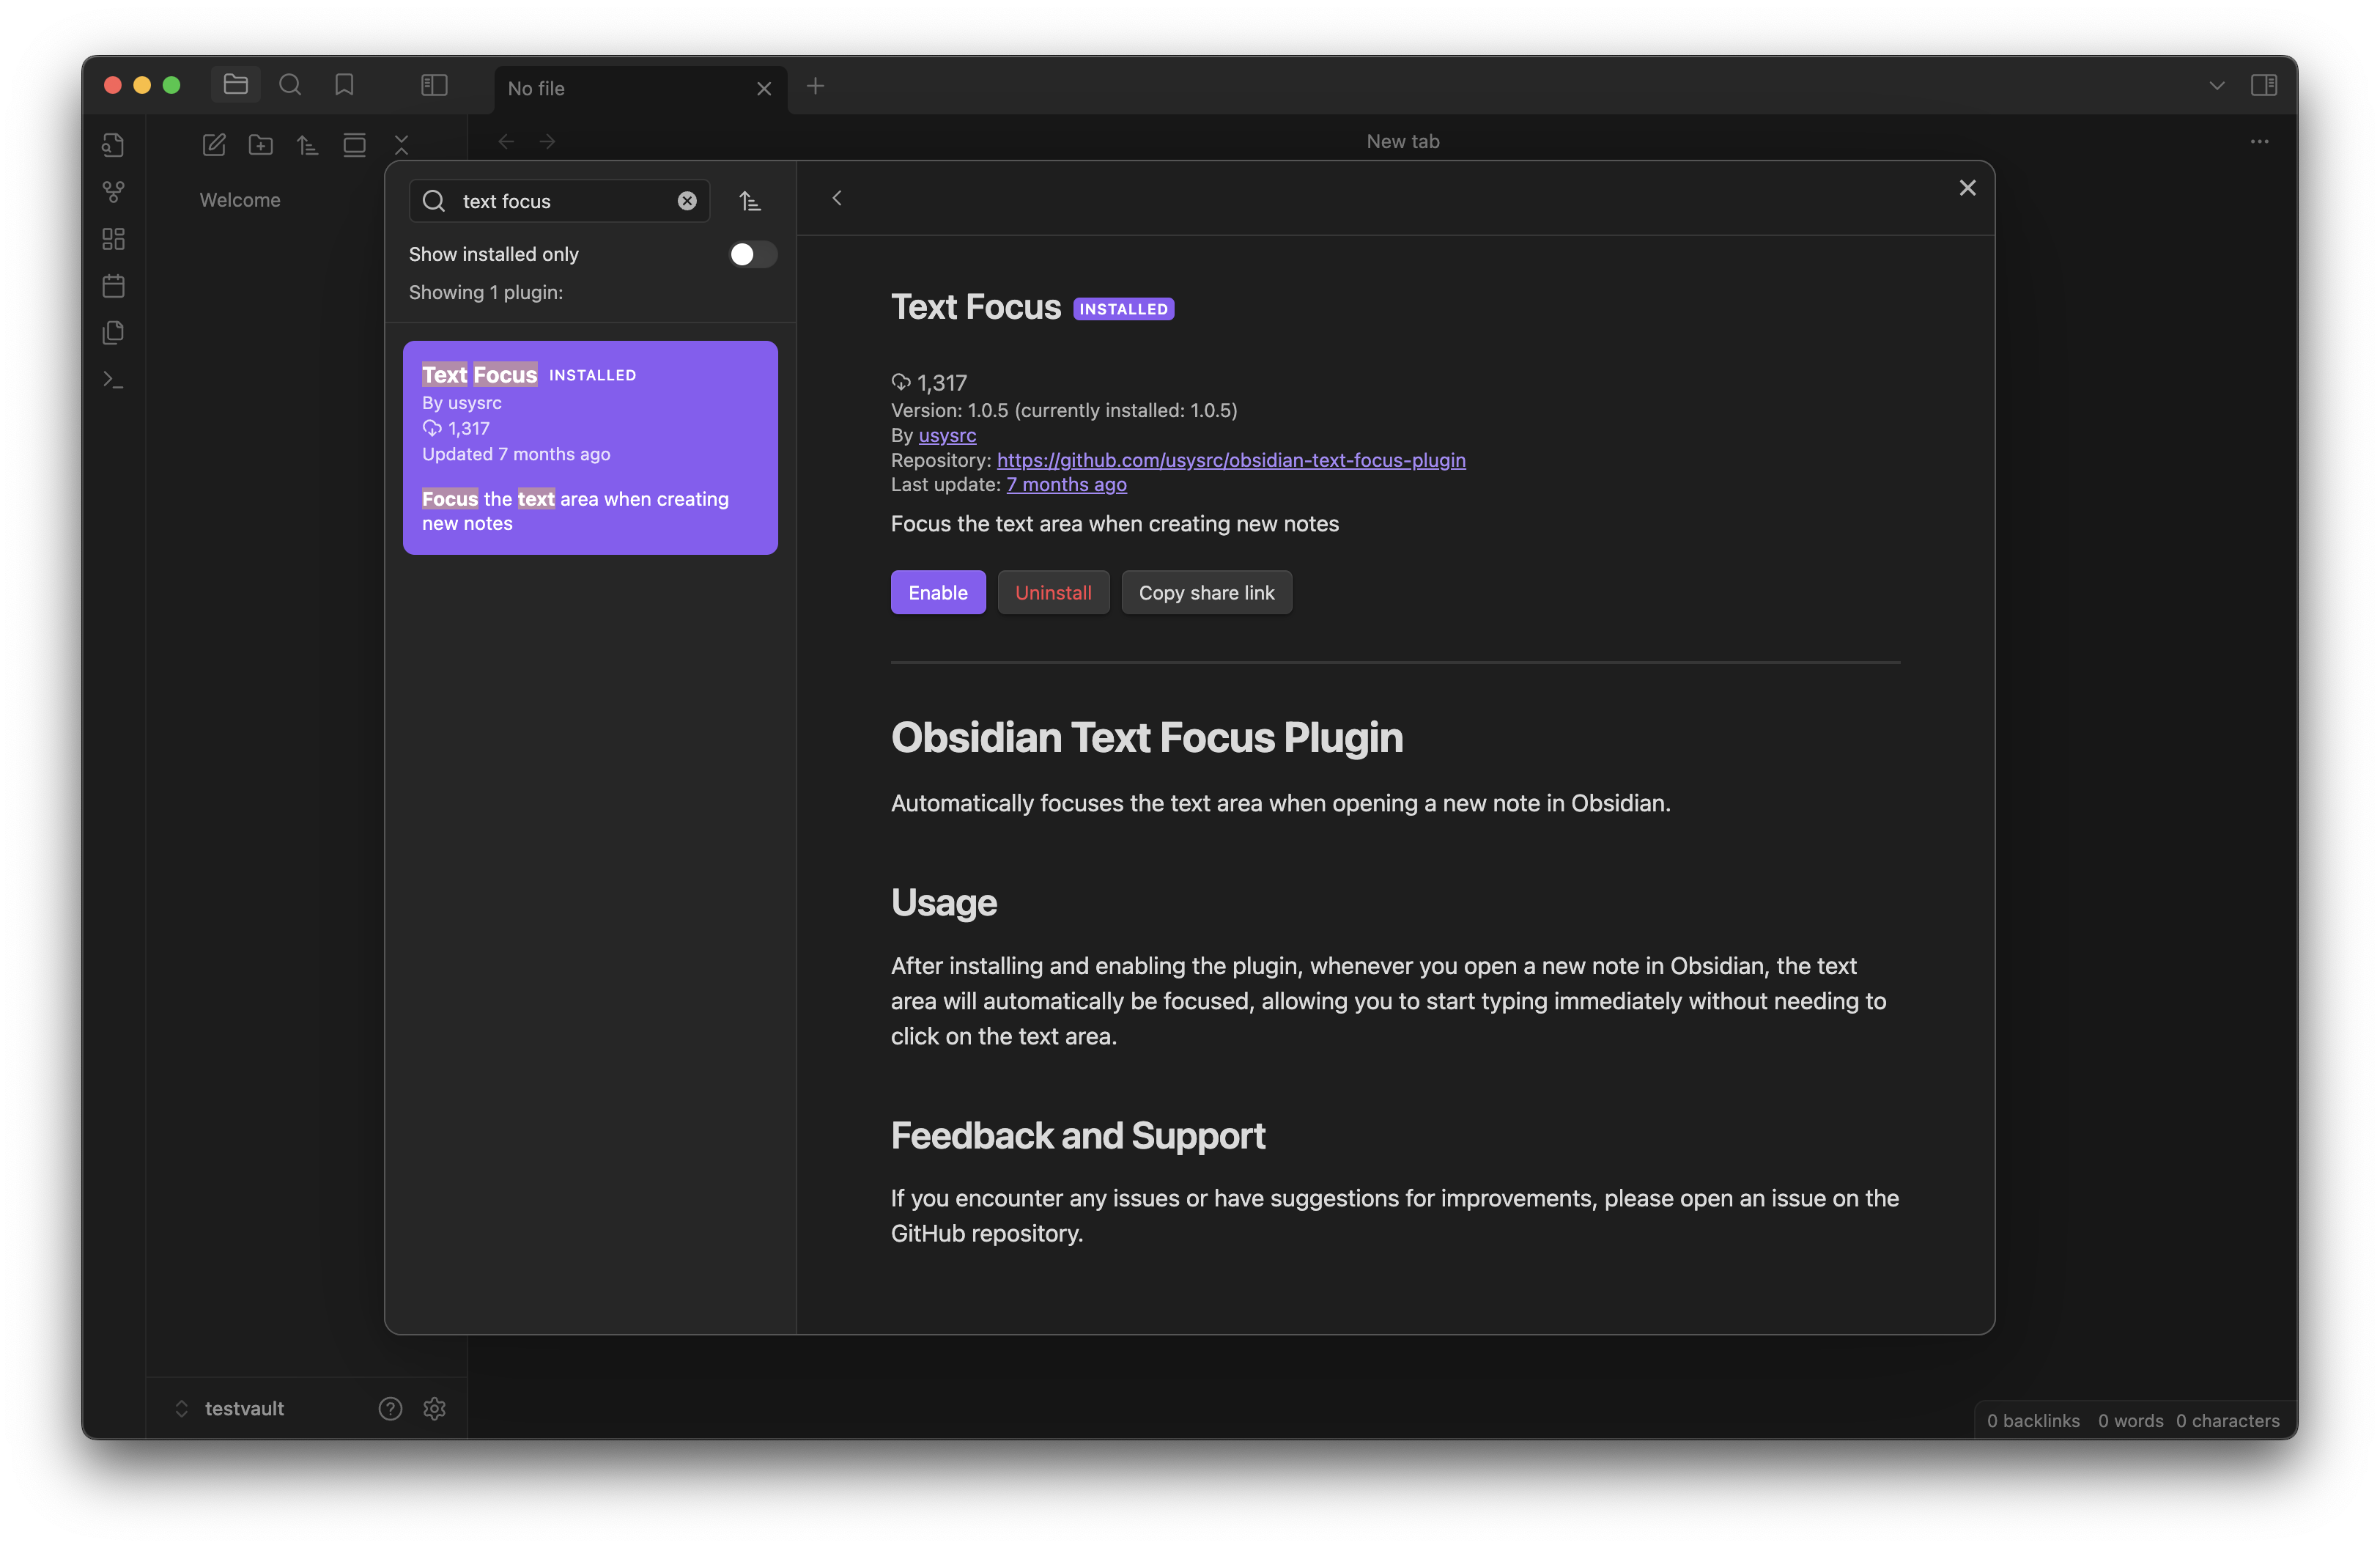Open the canvas icon in the left ribbon
The height and width of the screenshot is (1548, 2380).
point(114,239)
